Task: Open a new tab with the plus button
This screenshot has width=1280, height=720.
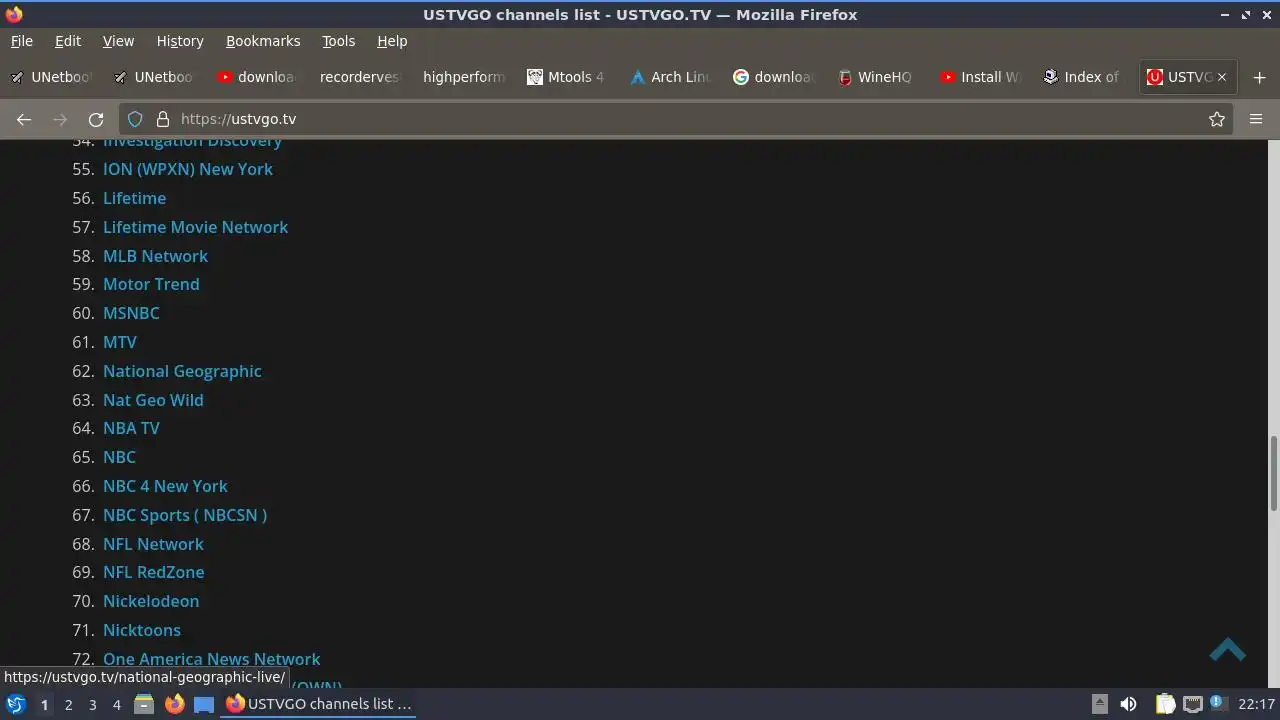Action: (x=1259, y=77)
